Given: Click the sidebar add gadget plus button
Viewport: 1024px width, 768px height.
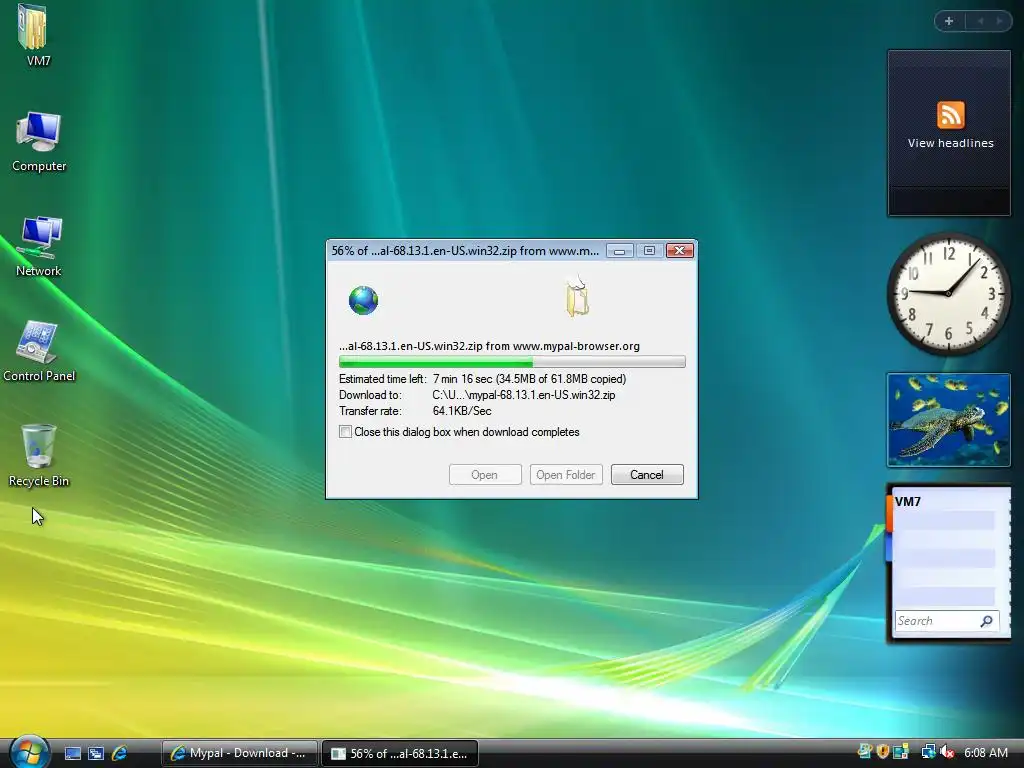Looking at the screenshot, I should (x=949, y=21).
